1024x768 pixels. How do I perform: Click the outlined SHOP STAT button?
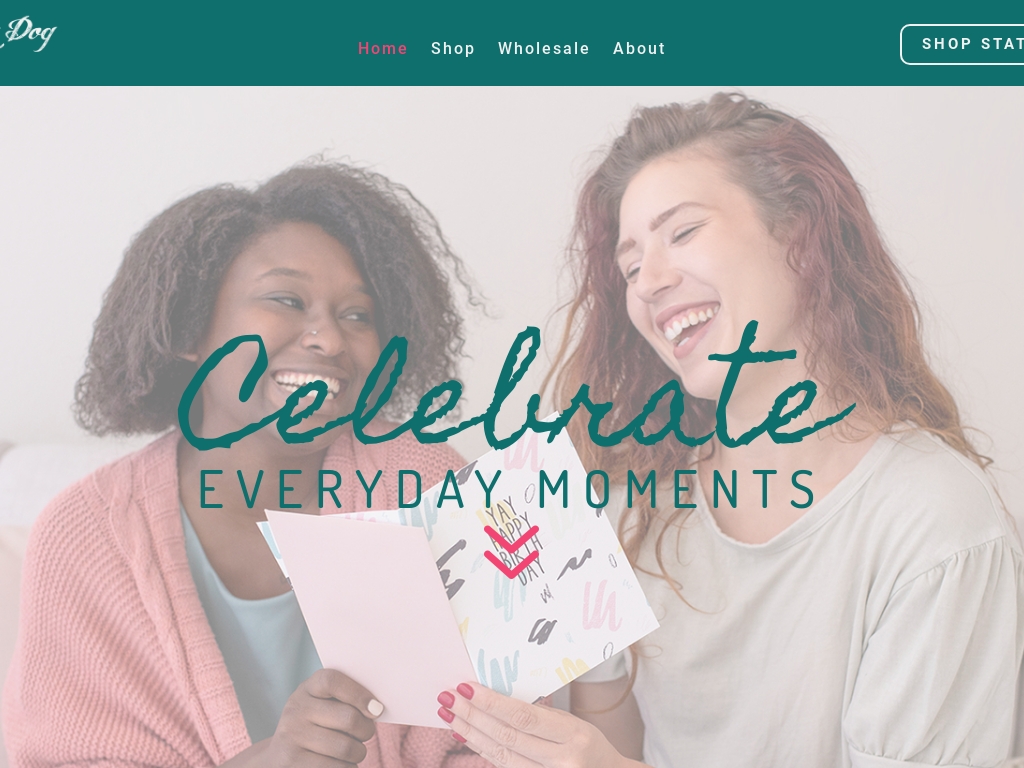tap(962, 44)
